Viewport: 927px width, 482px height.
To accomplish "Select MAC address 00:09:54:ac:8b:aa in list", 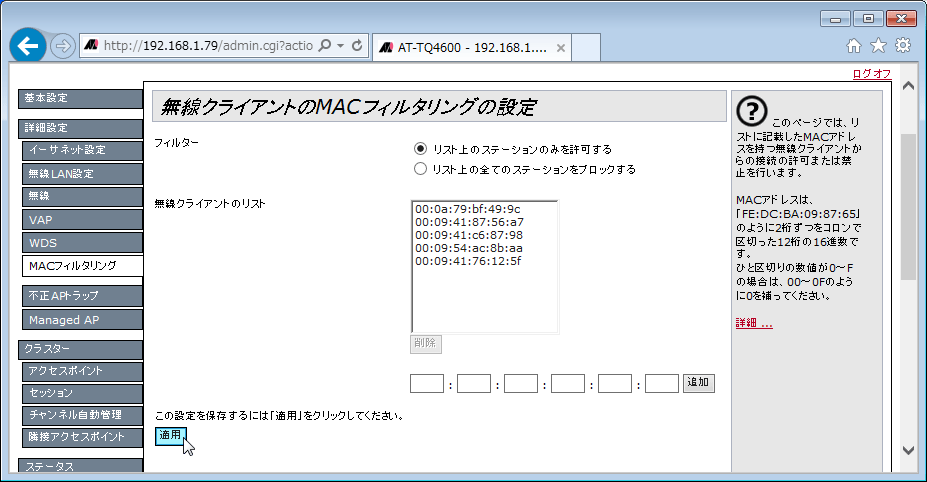I will [x=469, y=248].
